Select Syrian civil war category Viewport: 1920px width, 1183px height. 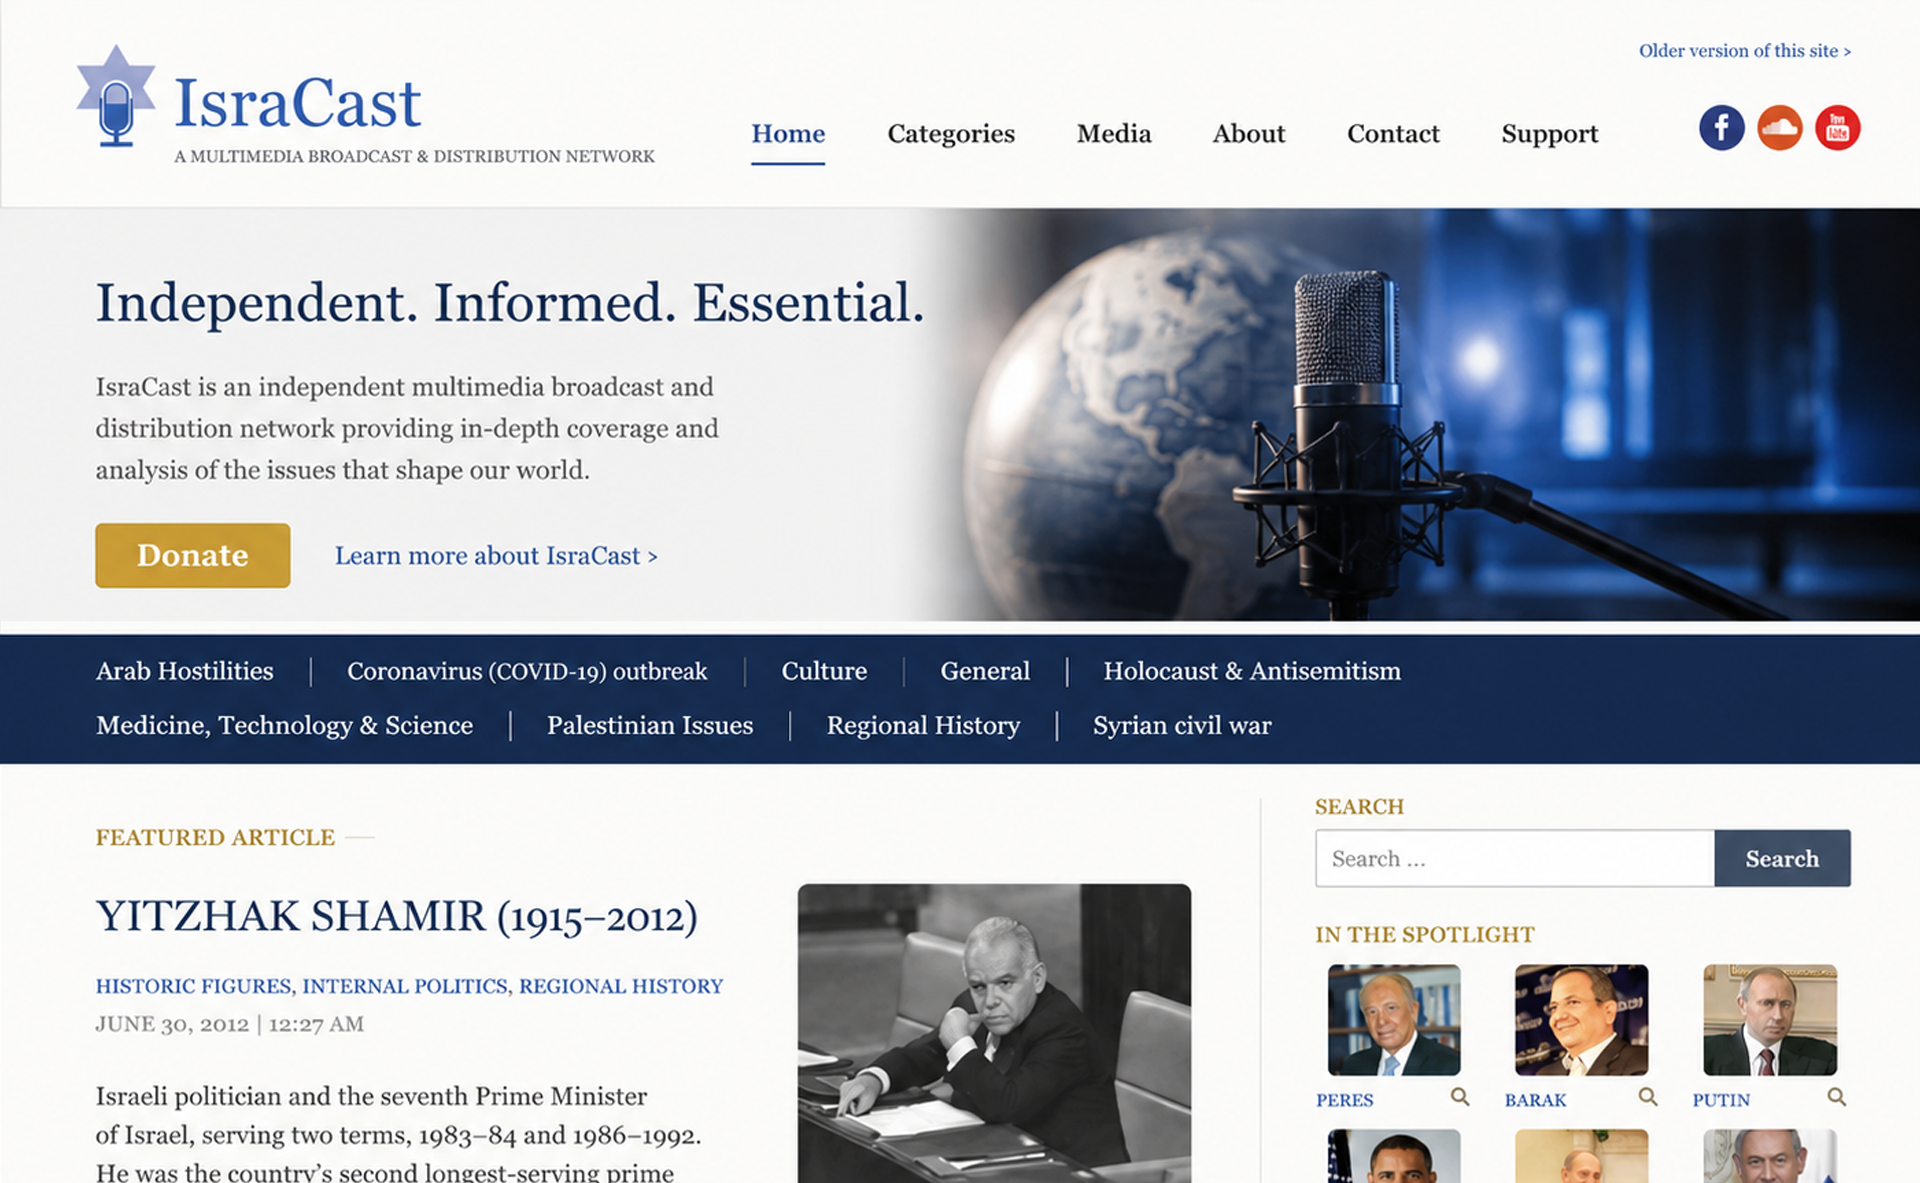click(1182, 726)
